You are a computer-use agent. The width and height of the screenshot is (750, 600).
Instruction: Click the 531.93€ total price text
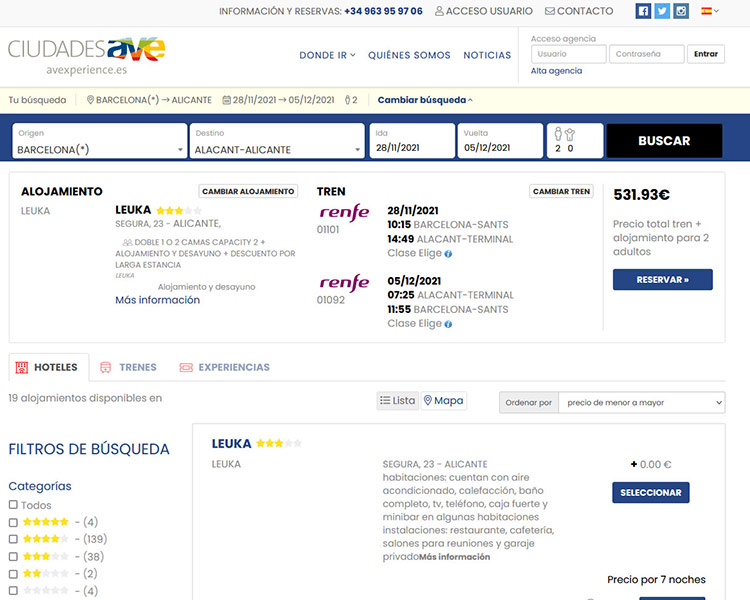(641, 195)
